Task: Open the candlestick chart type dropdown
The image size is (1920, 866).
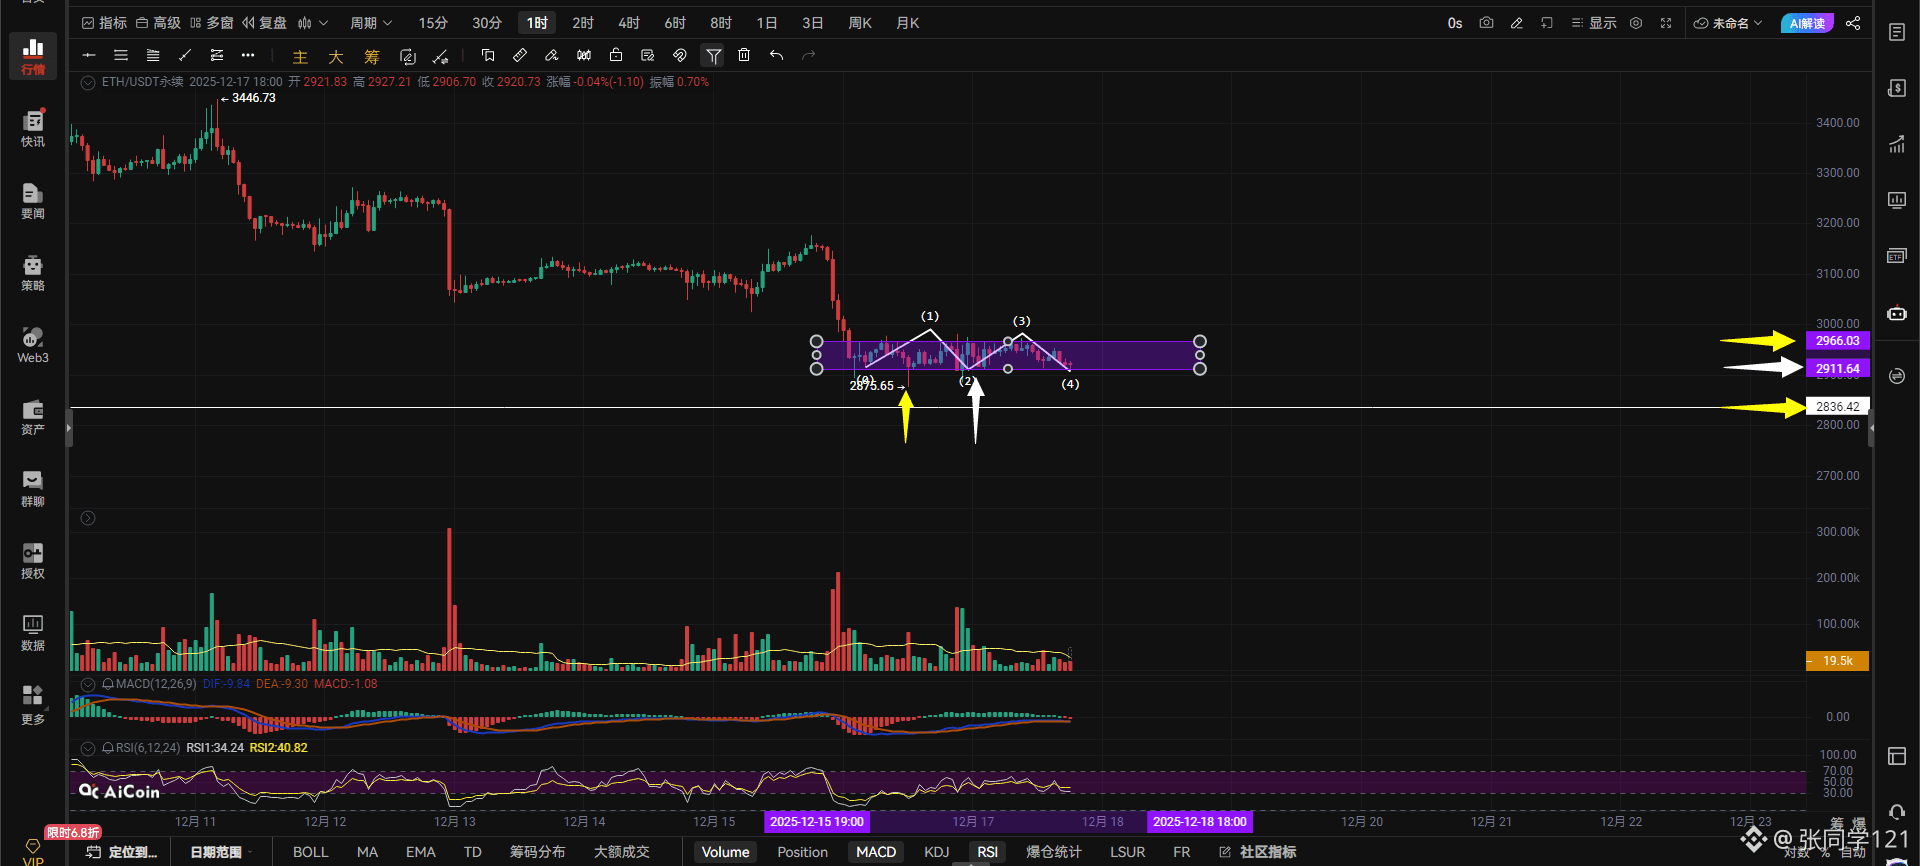Action: [313, 22]
